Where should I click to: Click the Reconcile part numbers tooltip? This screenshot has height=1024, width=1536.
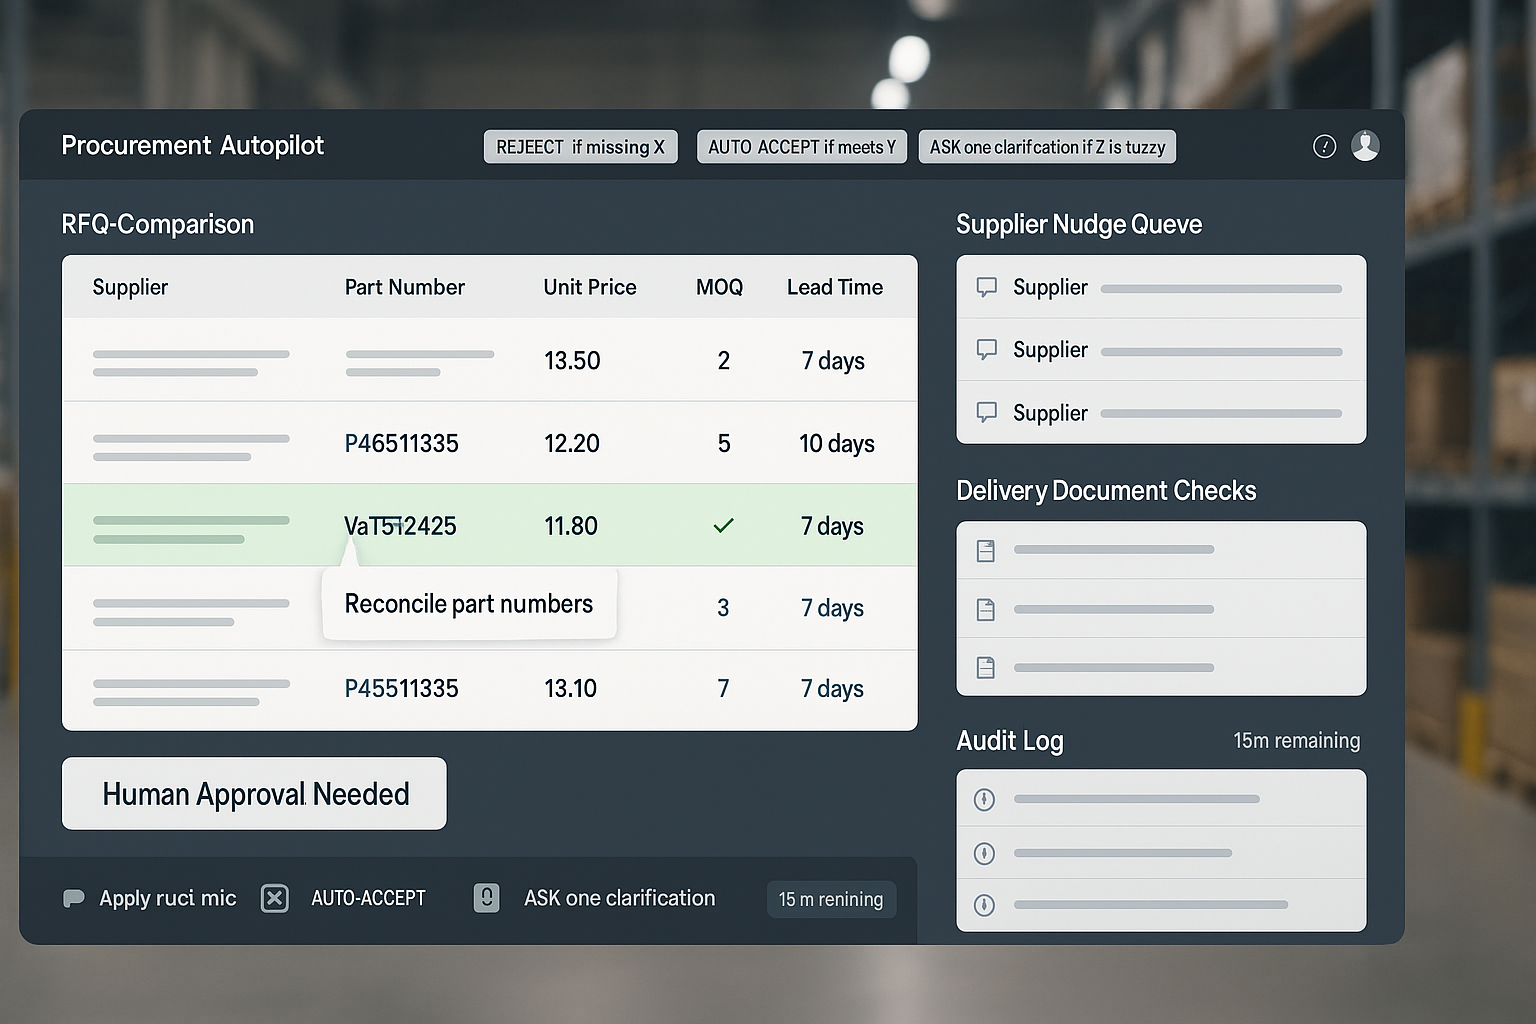click(x=469, y=604)
